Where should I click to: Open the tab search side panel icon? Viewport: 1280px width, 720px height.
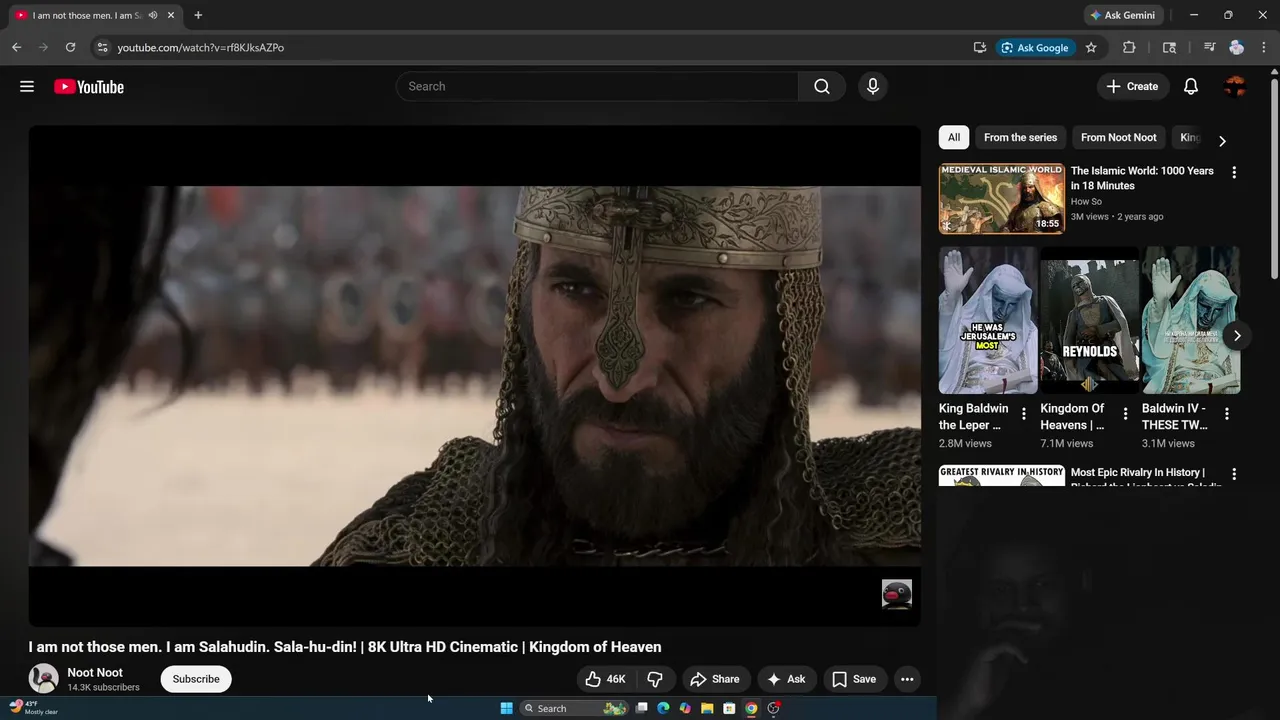pos(1169,47)
